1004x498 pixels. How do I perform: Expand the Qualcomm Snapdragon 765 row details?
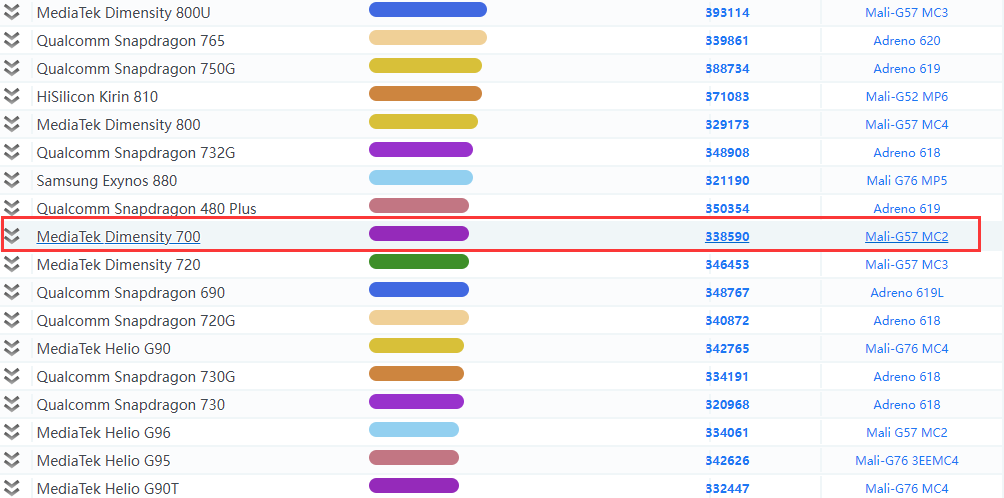[12, 41]
